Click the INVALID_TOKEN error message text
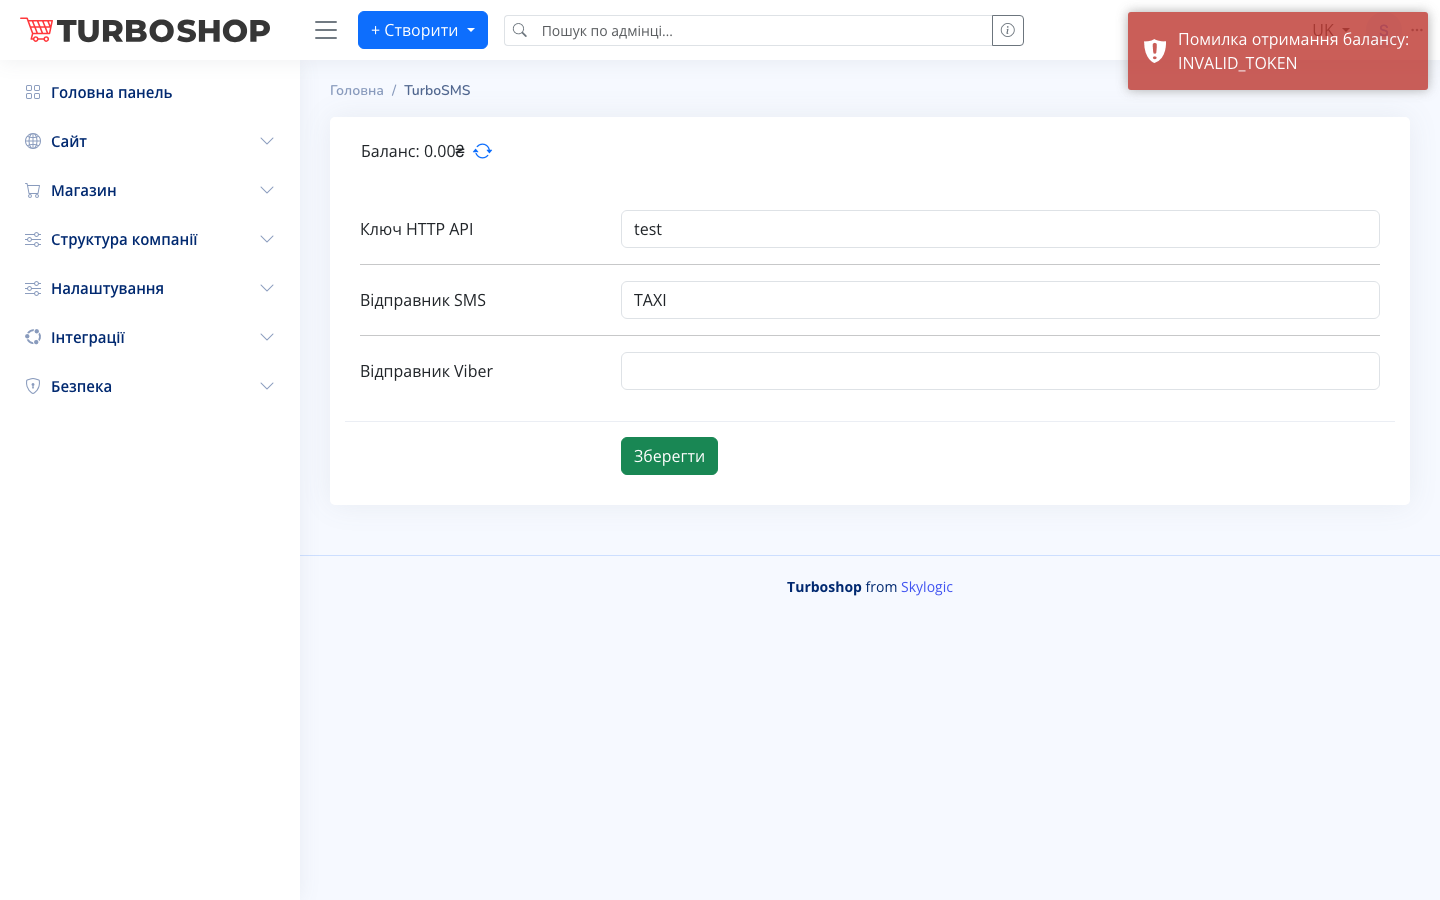The height and width of the screenshot is (900, 1440). click(1237, 63)
